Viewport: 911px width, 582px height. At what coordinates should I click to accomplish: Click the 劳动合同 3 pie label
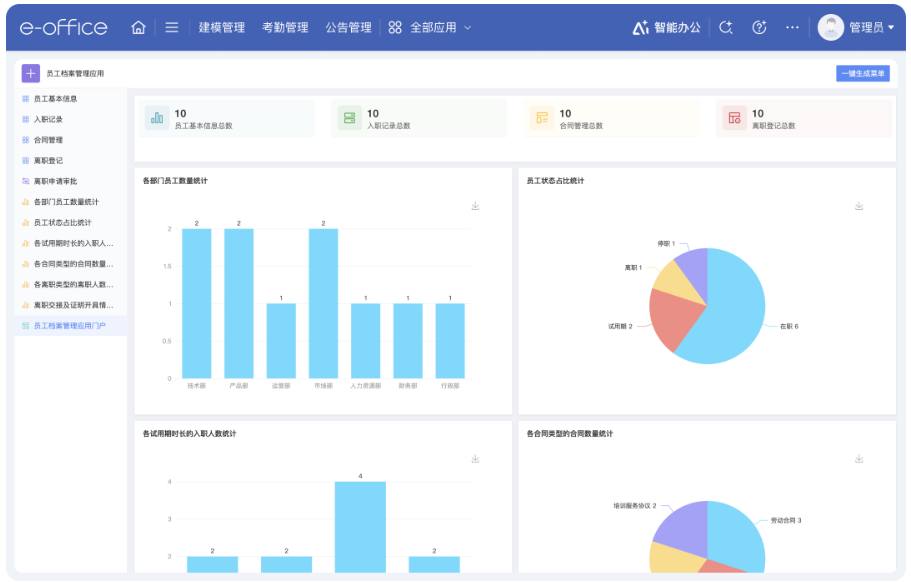point(786,520)
